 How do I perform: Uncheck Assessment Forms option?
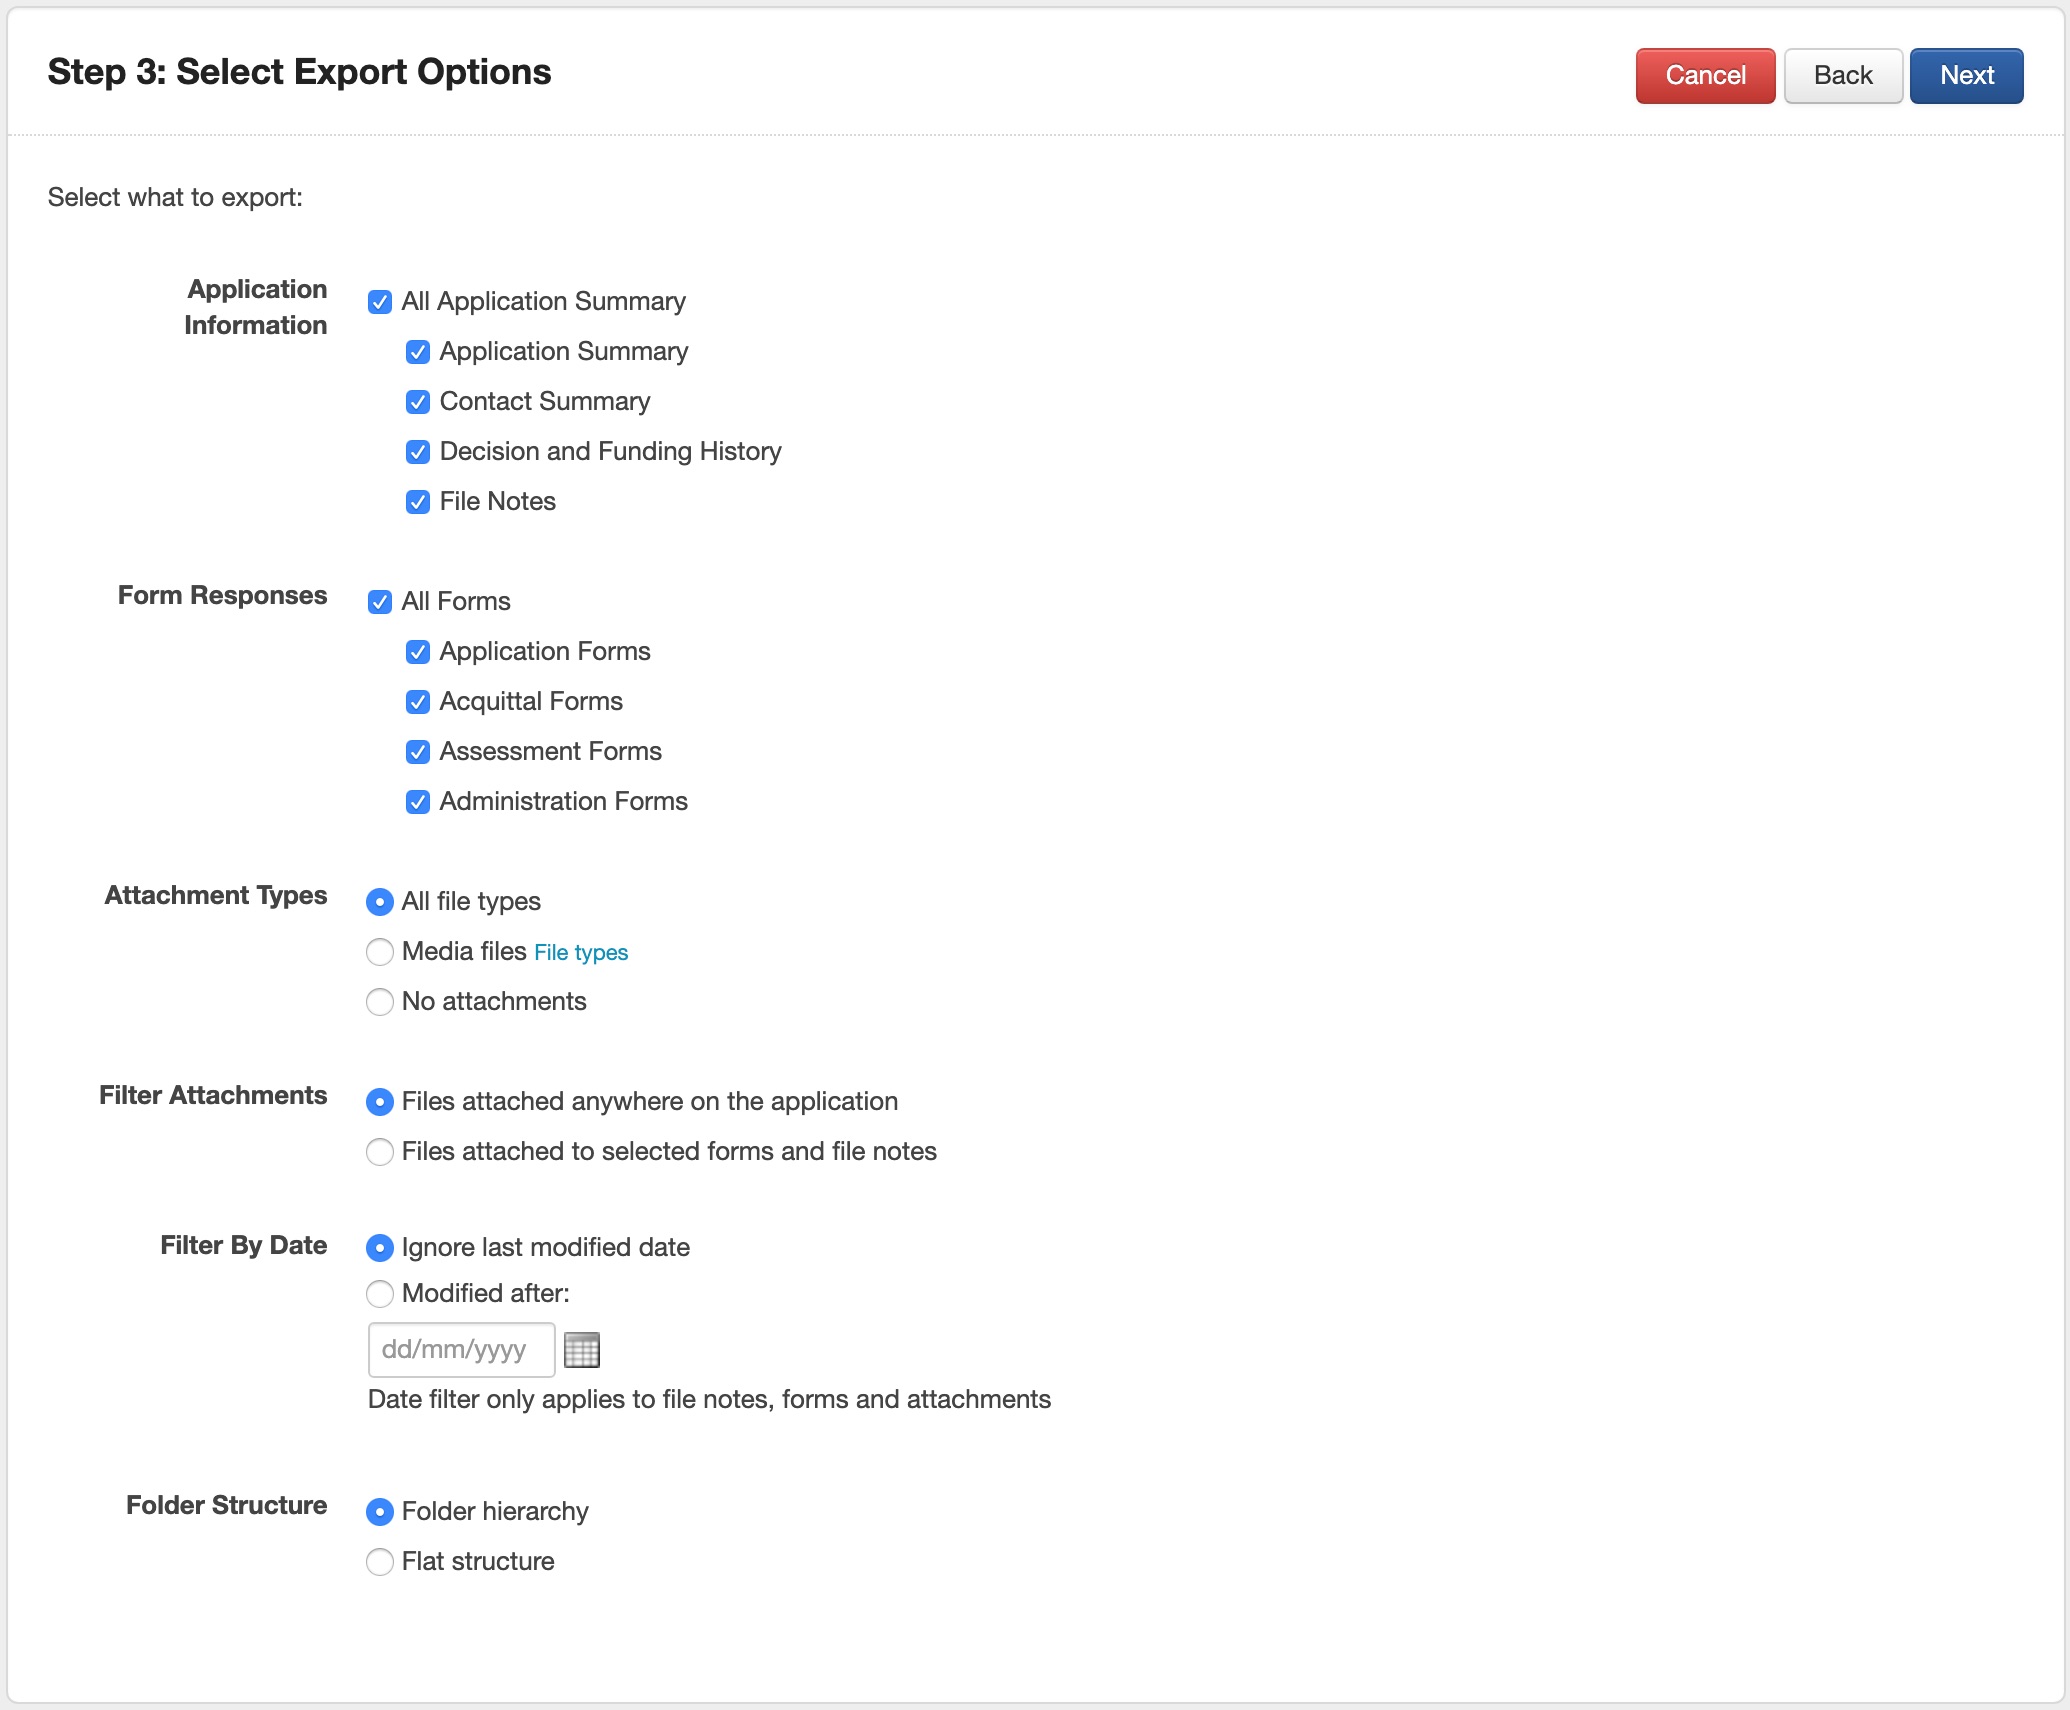[418, 752]
